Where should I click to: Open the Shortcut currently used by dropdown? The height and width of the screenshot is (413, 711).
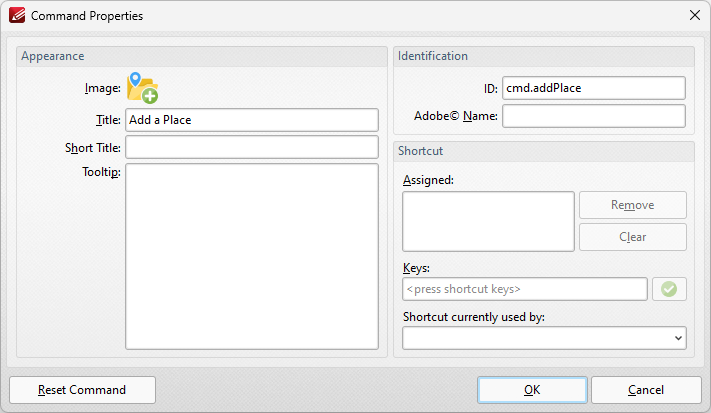pyautogui.click(x=544, y=338)
